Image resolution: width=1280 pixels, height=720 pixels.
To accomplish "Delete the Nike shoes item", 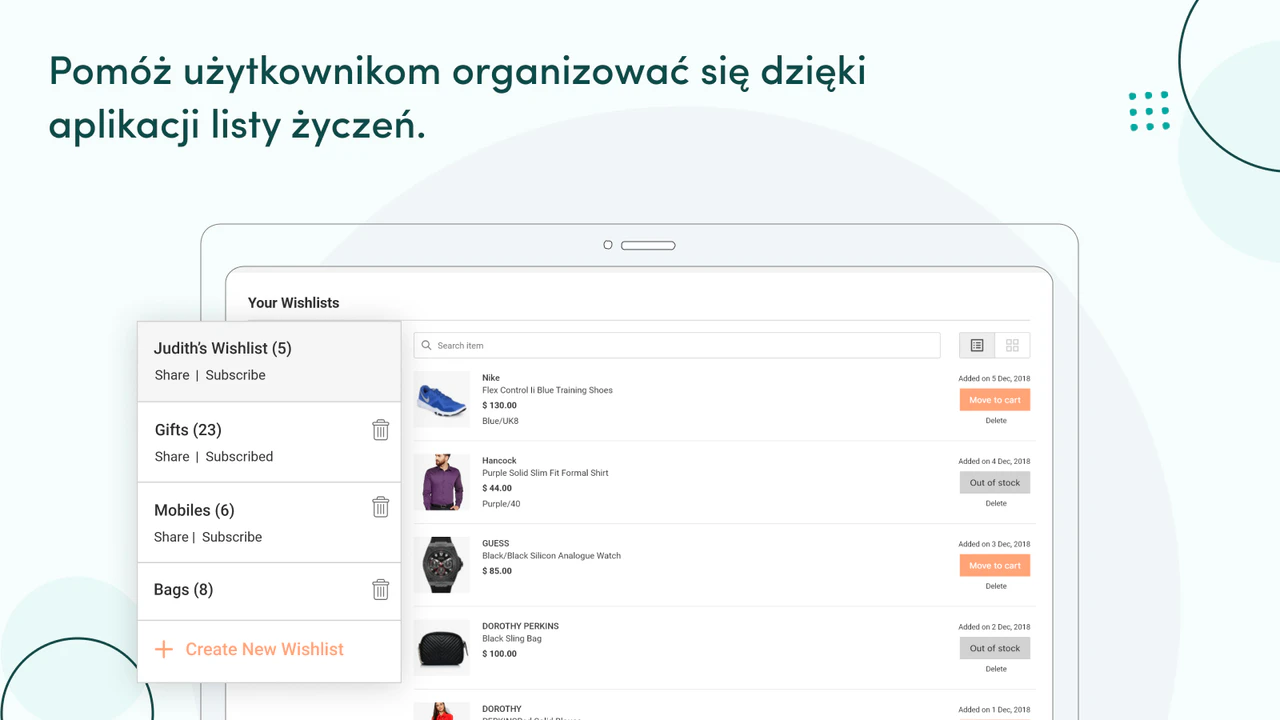I will click(996, 421).
